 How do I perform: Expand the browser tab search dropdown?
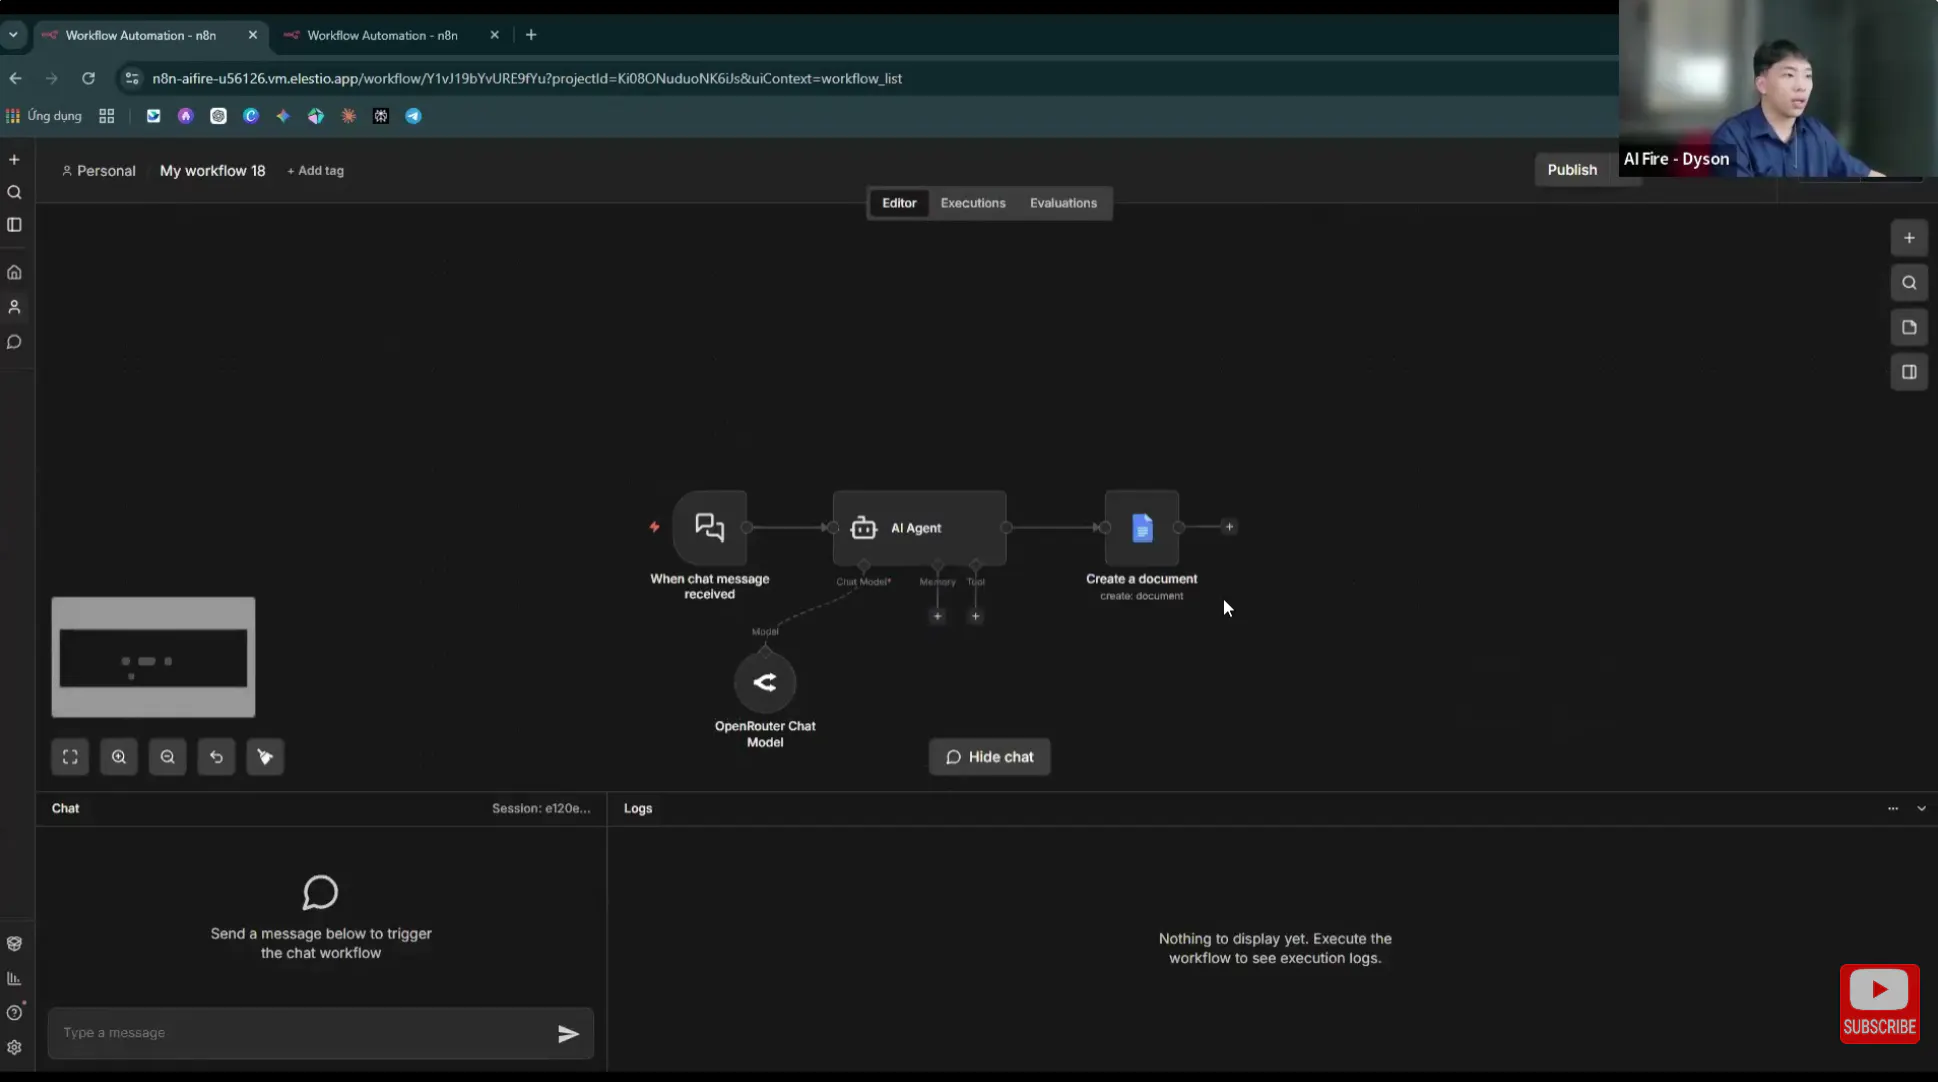click(x=13, y=35)
